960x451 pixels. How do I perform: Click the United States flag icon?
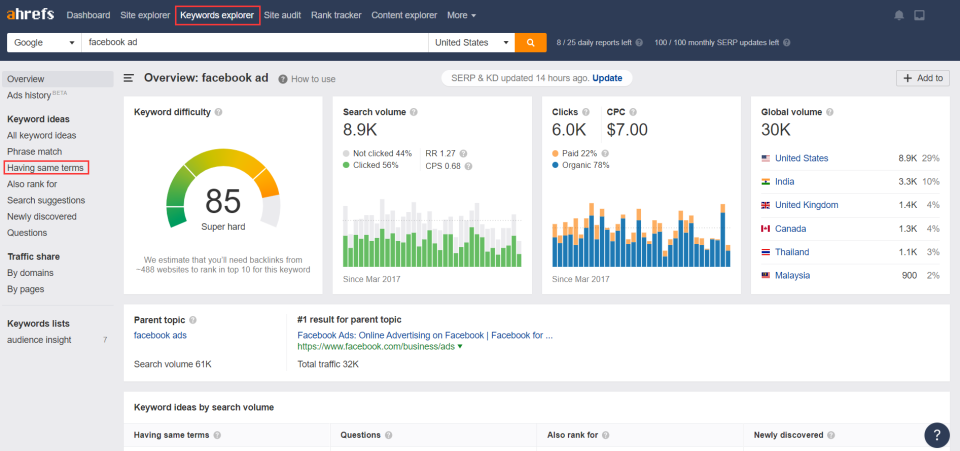click(765, 158)
